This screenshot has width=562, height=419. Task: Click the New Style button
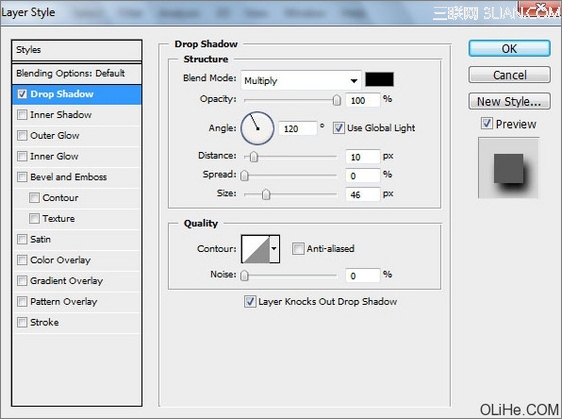(509, 101)
